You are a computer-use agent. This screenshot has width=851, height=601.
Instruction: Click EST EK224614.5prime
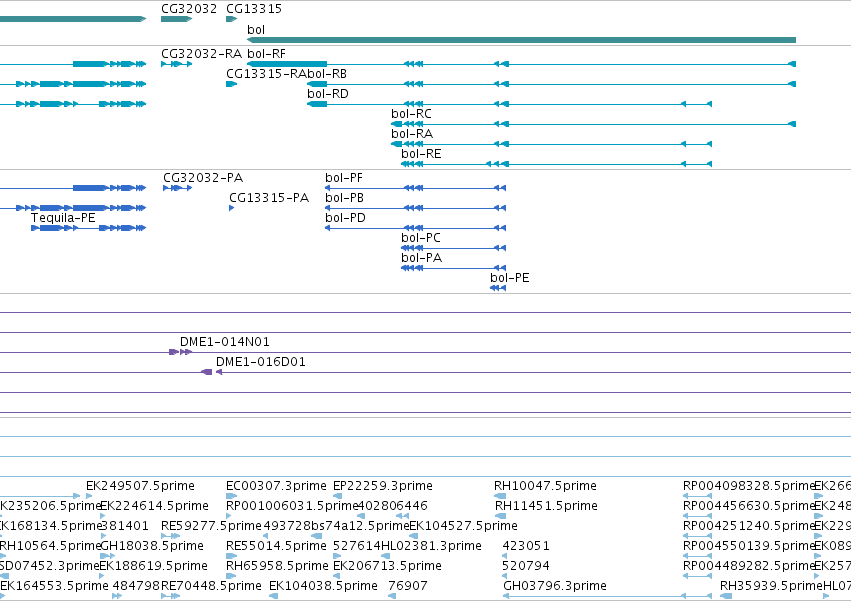tap(155, 506)
